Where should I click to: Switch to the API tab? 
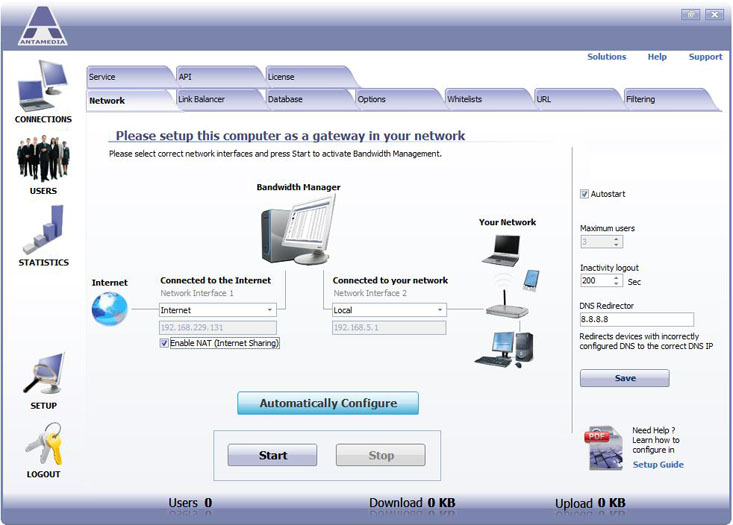tap(217, 77)
